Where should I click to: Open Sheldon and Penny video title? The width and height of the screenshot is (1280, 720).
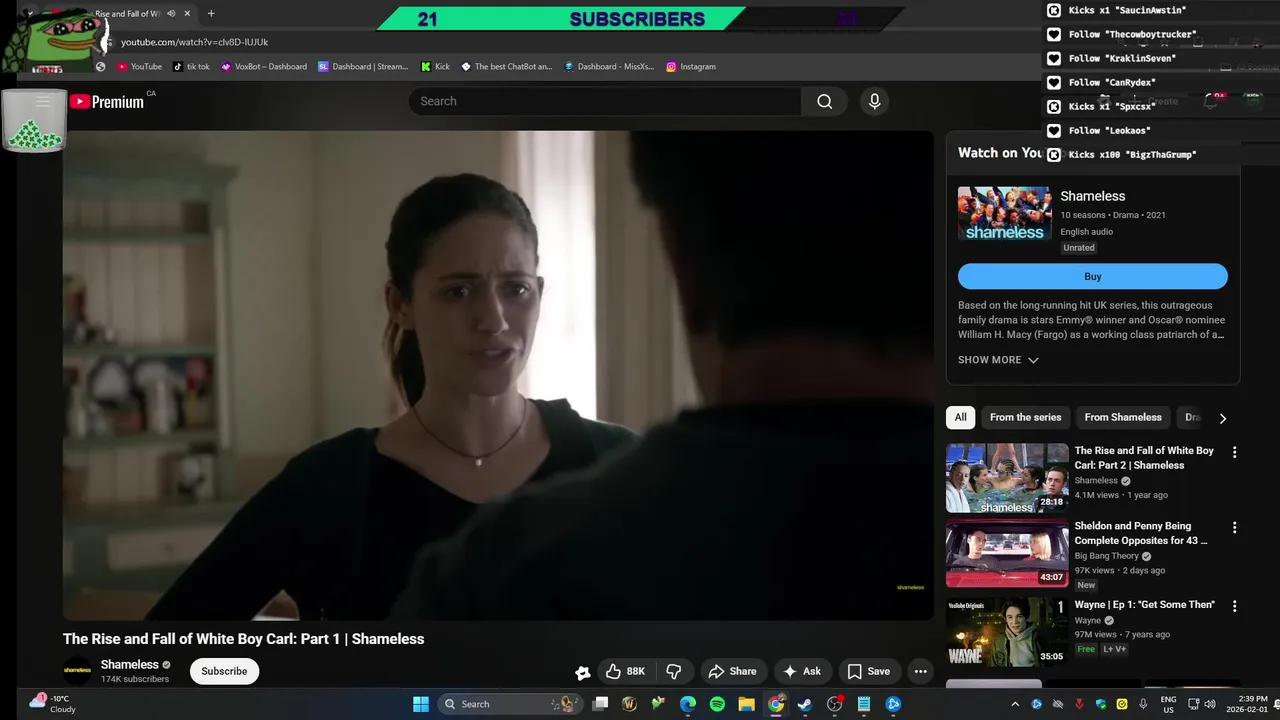click(x=1141, y=533)
